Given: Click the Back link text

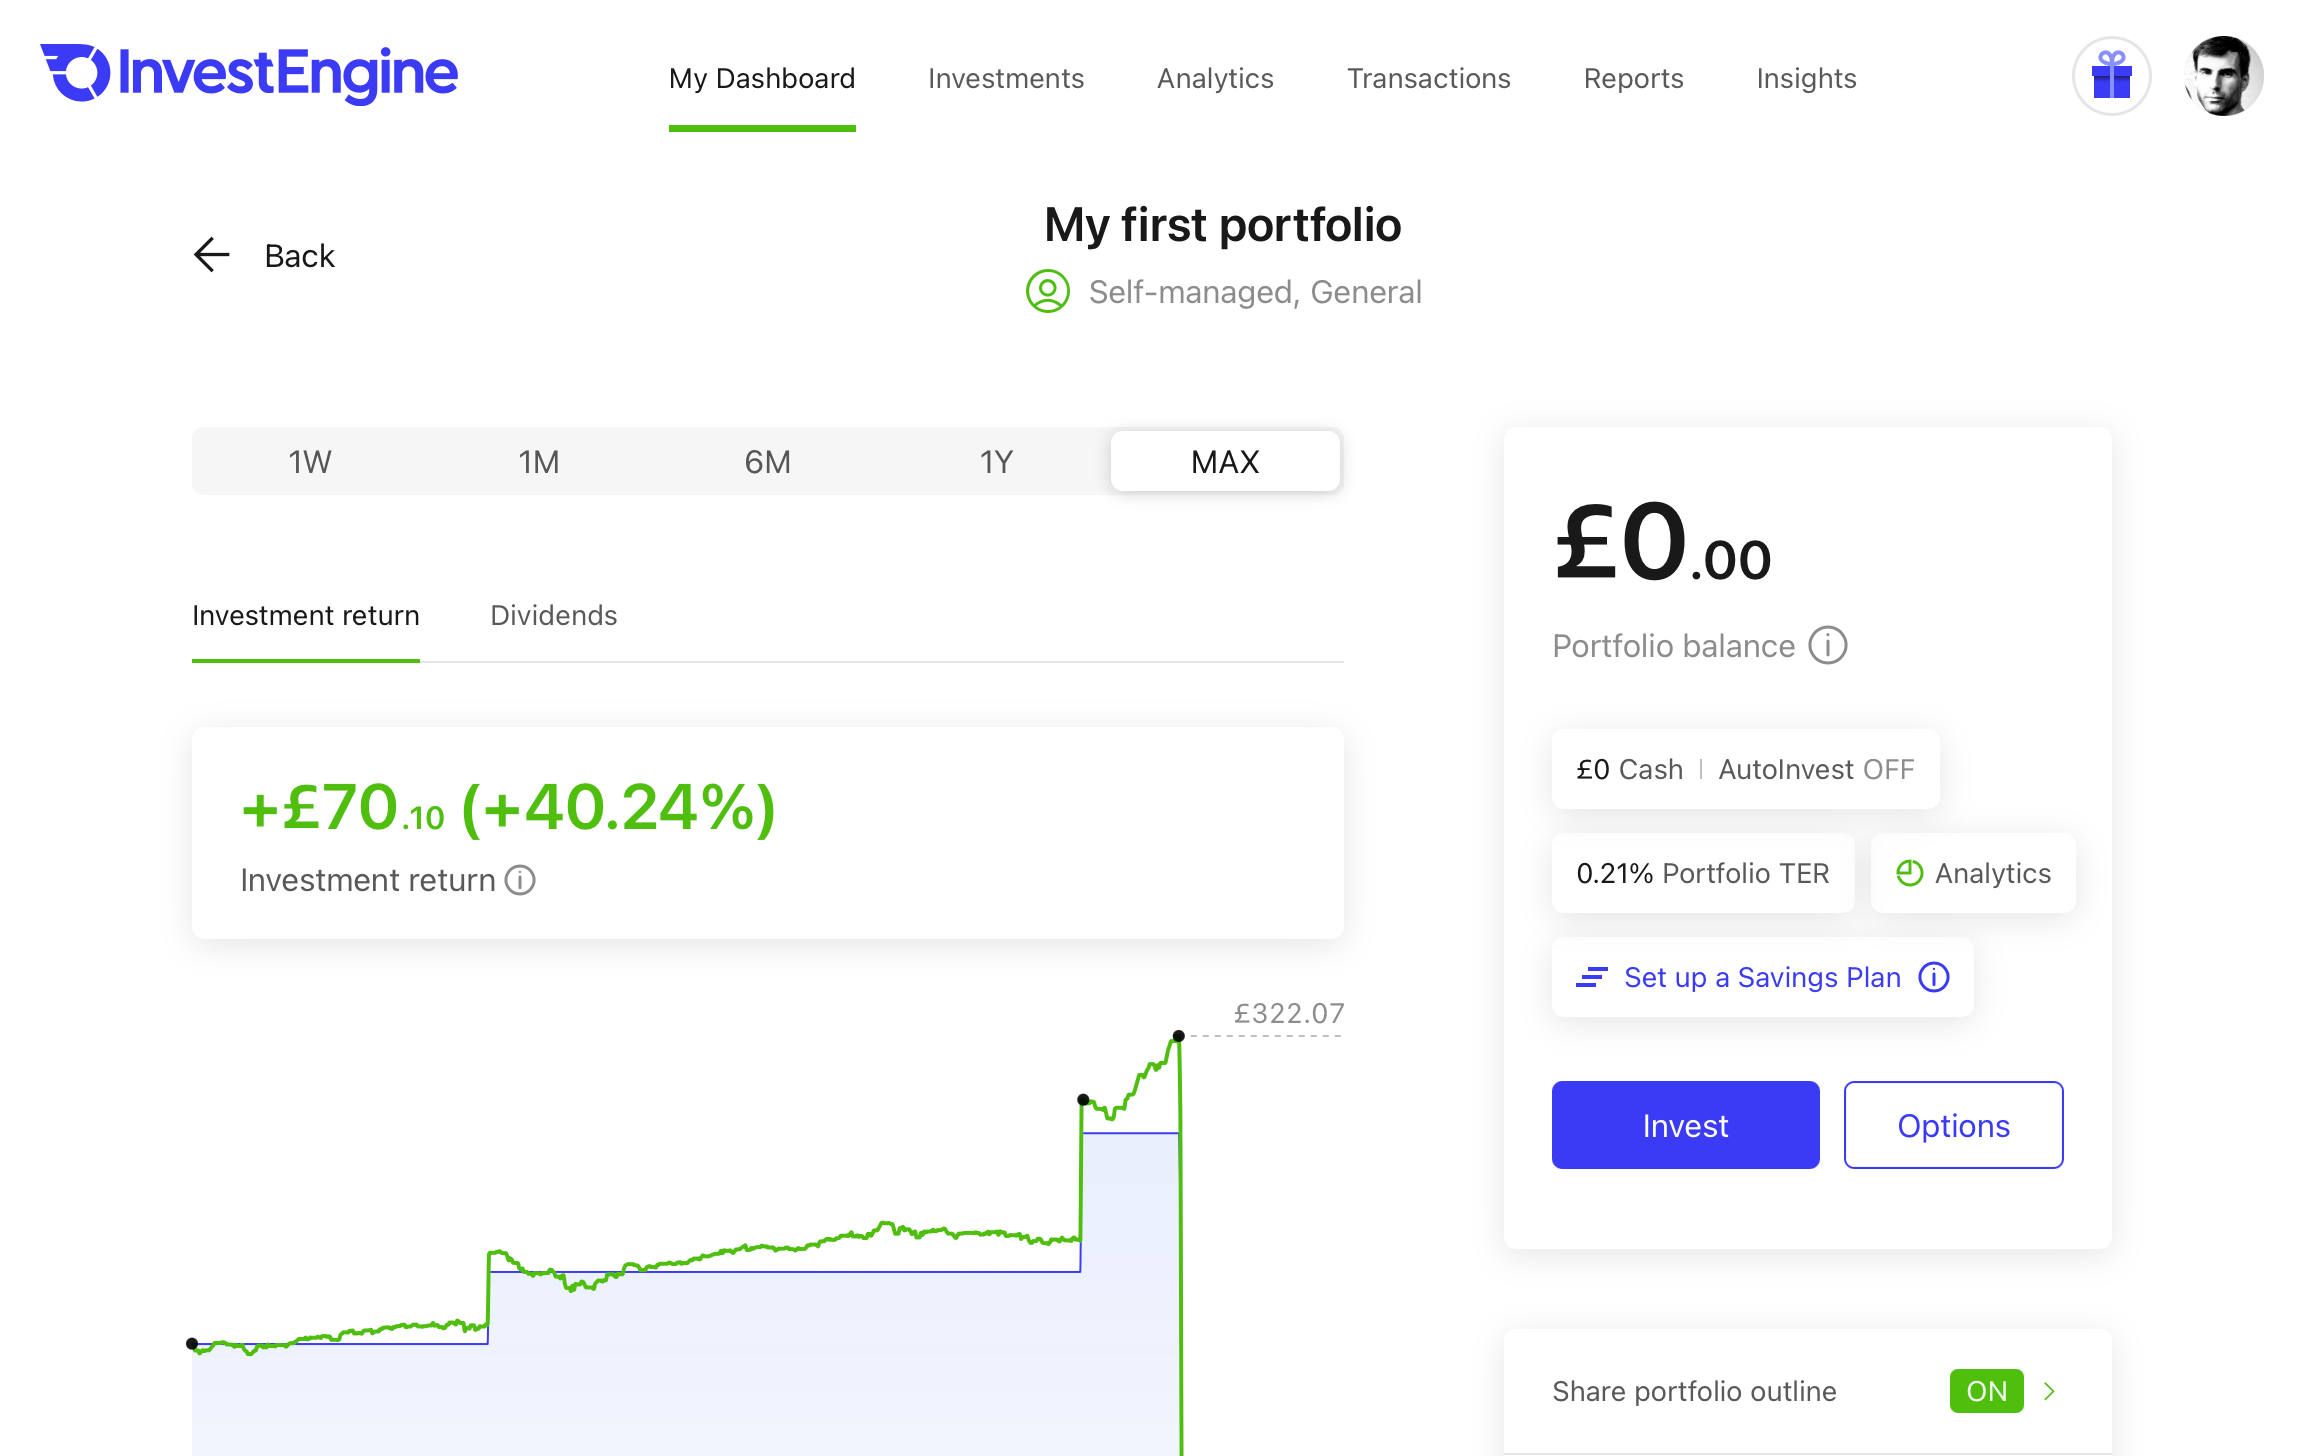Looking at the screenshot, I should pos(299,255).
